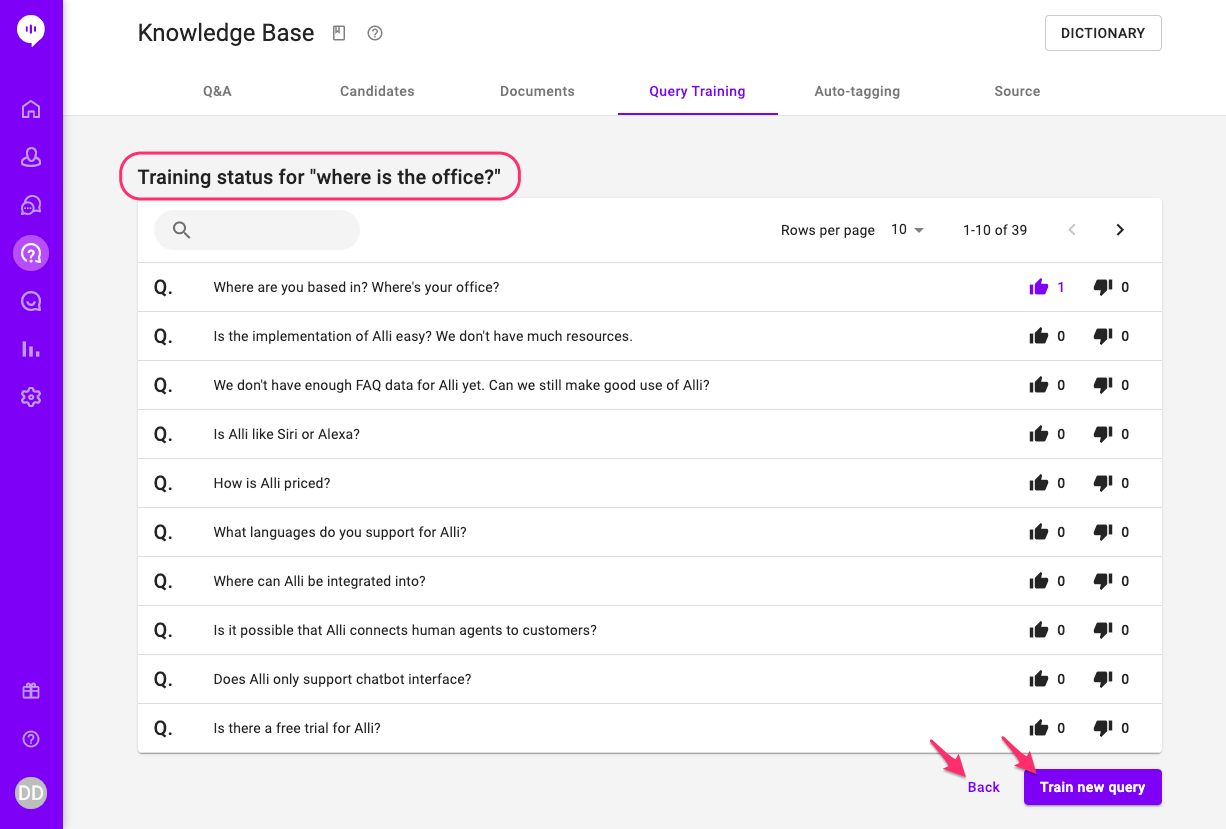Thumbs up the "enough FAQ data" question
The height and width of the screenshot is (829, 1226).
coord(1039,385)
